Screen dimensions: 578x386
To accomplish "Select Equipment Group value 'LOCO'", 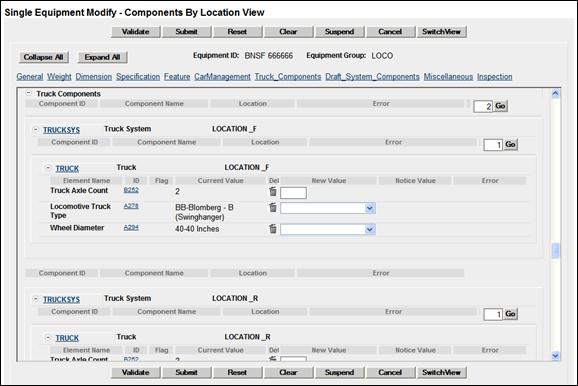I will click(x=382, y=56).
